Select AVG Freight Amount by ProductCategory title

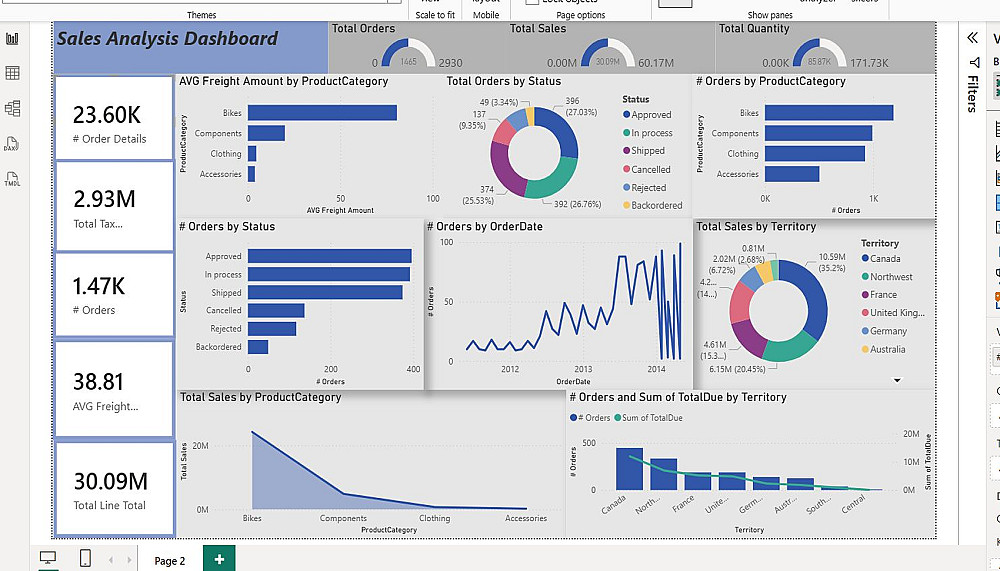tap(283, 81)
